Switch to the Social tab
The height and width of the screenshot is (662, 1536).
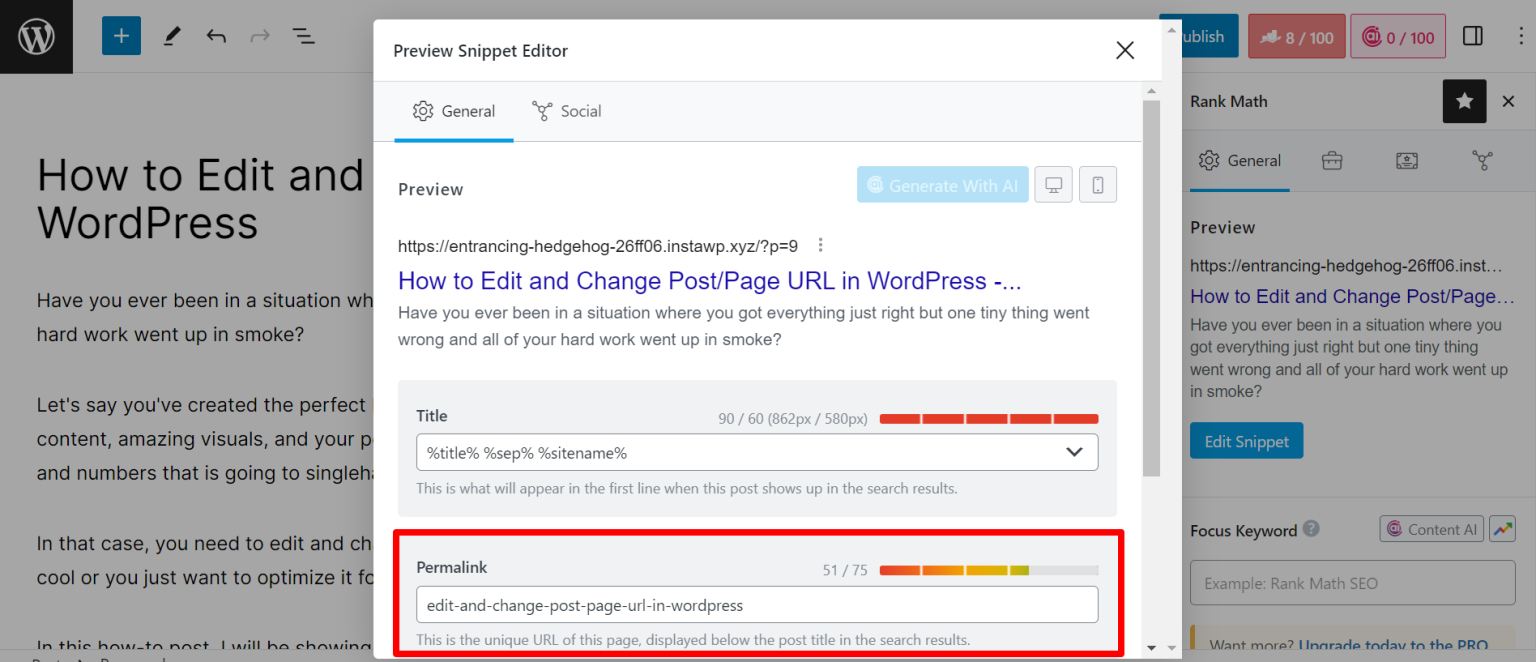pyautogui.click(x=567, y=111)
